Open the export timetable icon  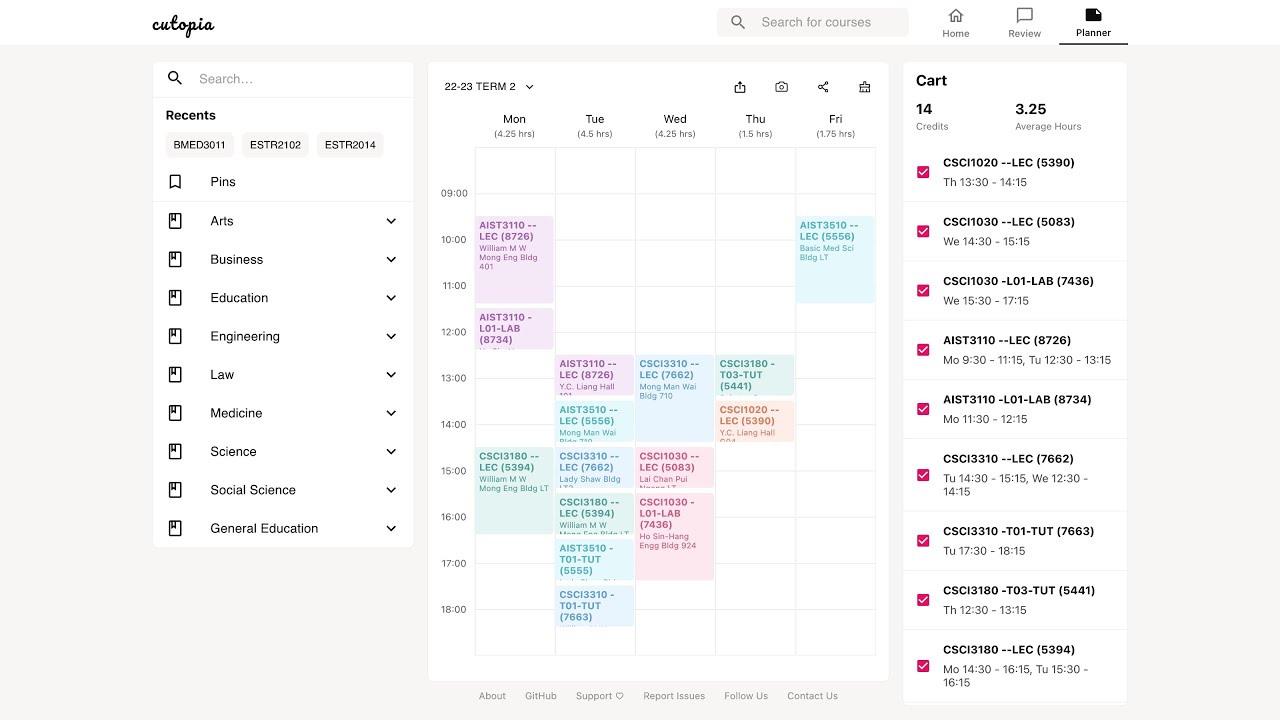tap(740, 87)
